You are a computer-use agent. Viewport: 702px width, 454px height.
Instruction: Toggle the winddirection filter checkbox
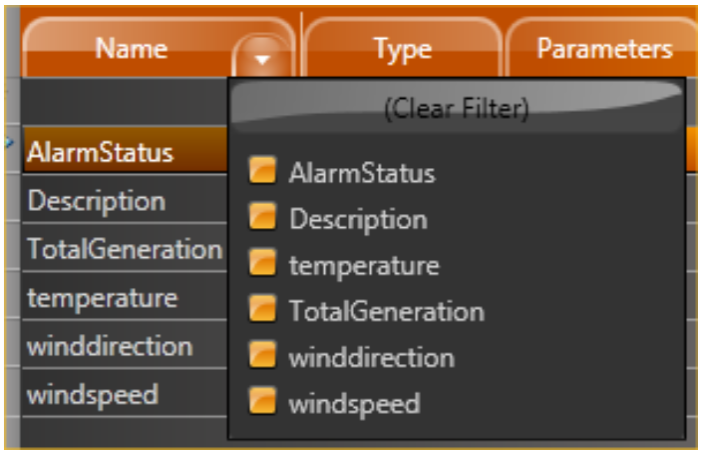pos(262,357)
